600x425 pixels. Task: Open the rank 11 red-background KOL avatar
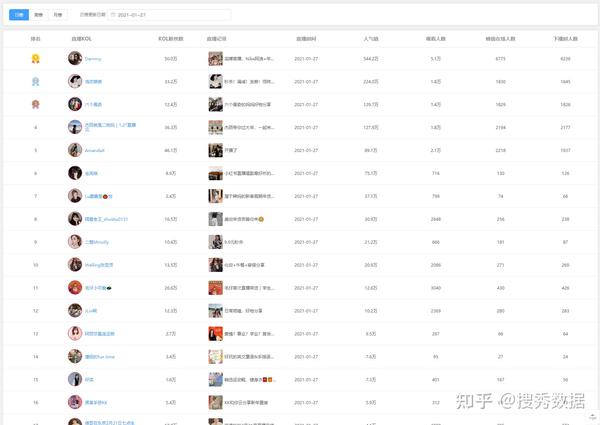tap(75, 288)
